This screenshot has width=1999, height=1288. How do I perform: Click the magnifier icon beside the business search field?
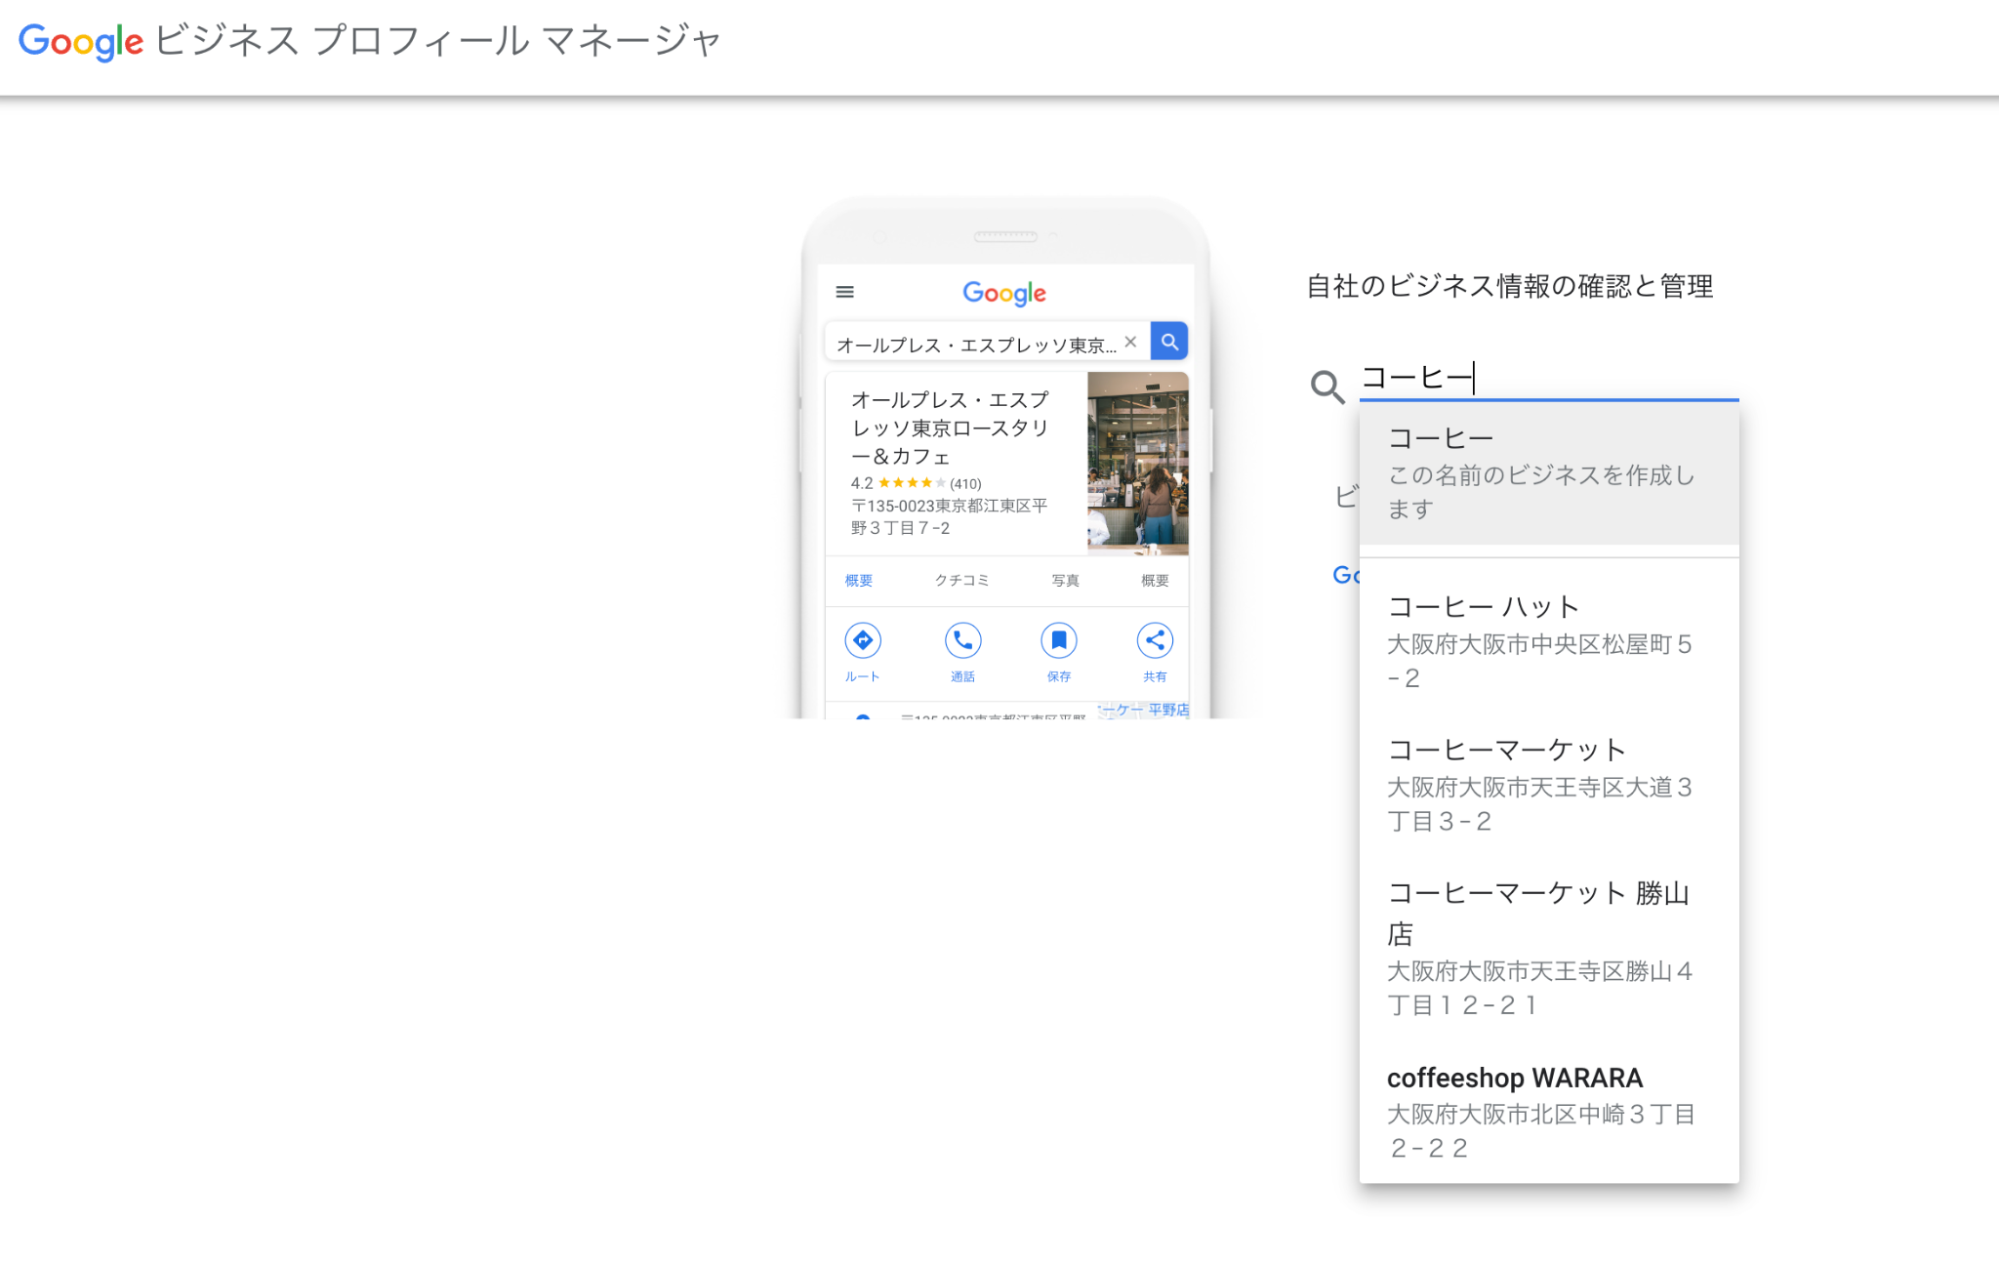coord(1327,386)
